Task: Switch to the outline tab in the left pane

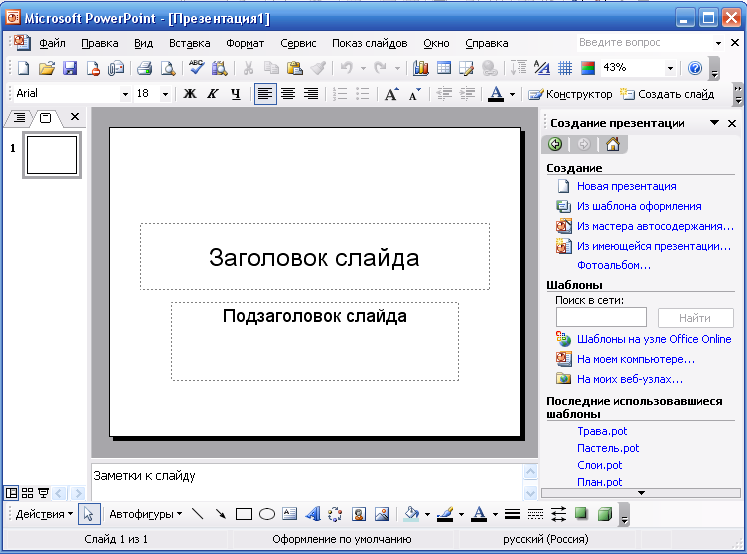Action: 19,117
